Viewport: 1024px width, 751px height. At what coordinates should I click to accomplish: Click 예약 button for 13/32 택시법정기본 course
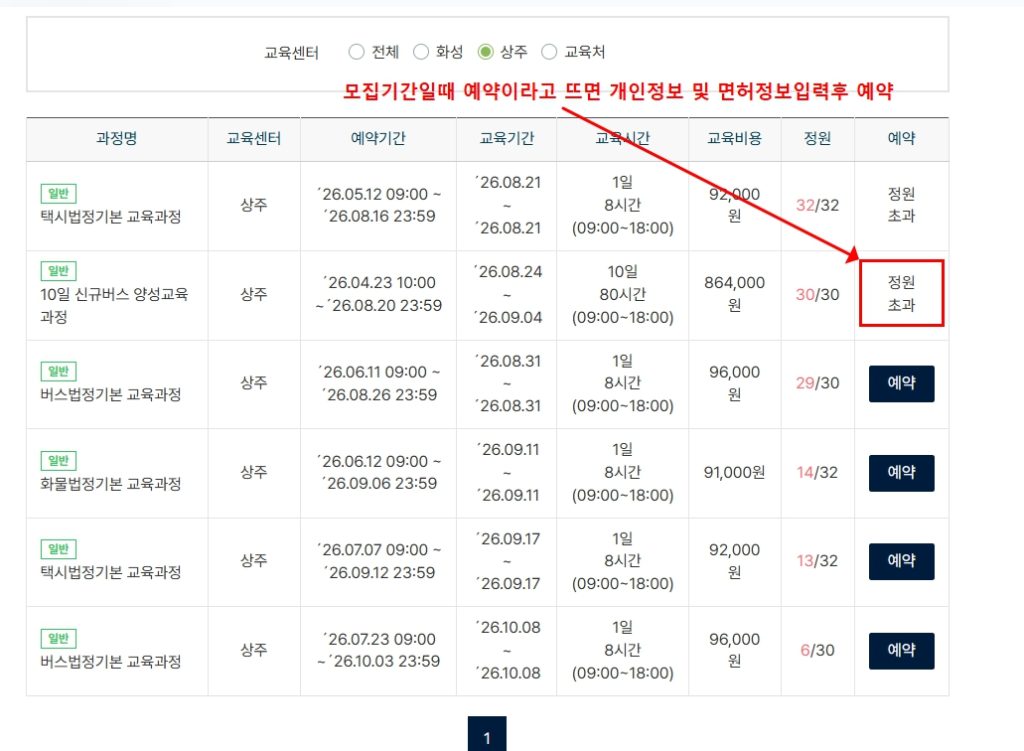coord(901,561)
